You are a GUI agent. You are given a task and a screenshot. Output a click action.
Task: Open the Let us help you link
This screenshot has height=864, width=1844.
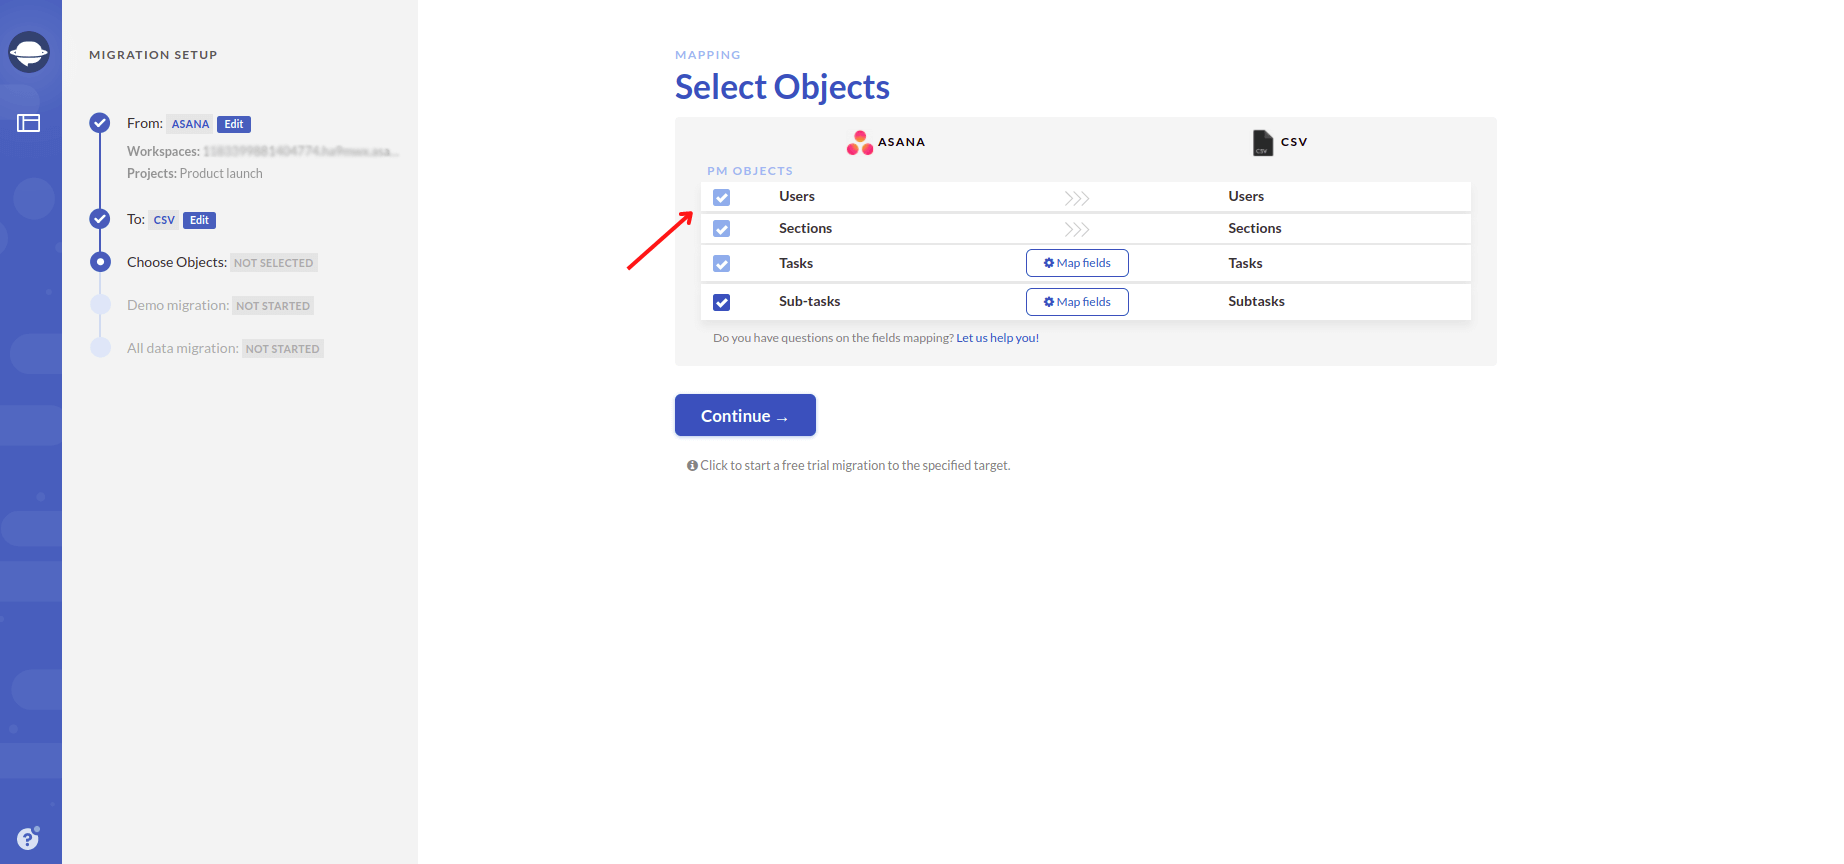coord(997,338)
